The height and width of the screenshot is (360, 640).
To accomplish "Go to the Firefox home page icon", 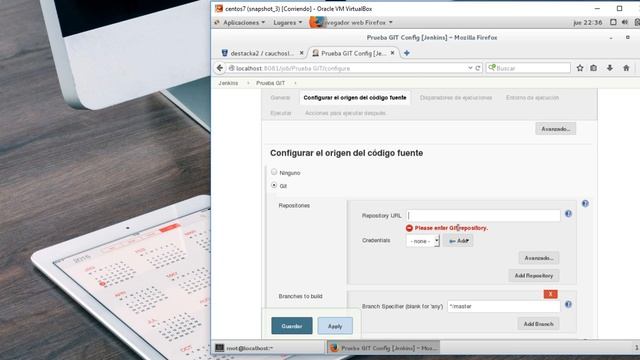I will tap(626, 68).
